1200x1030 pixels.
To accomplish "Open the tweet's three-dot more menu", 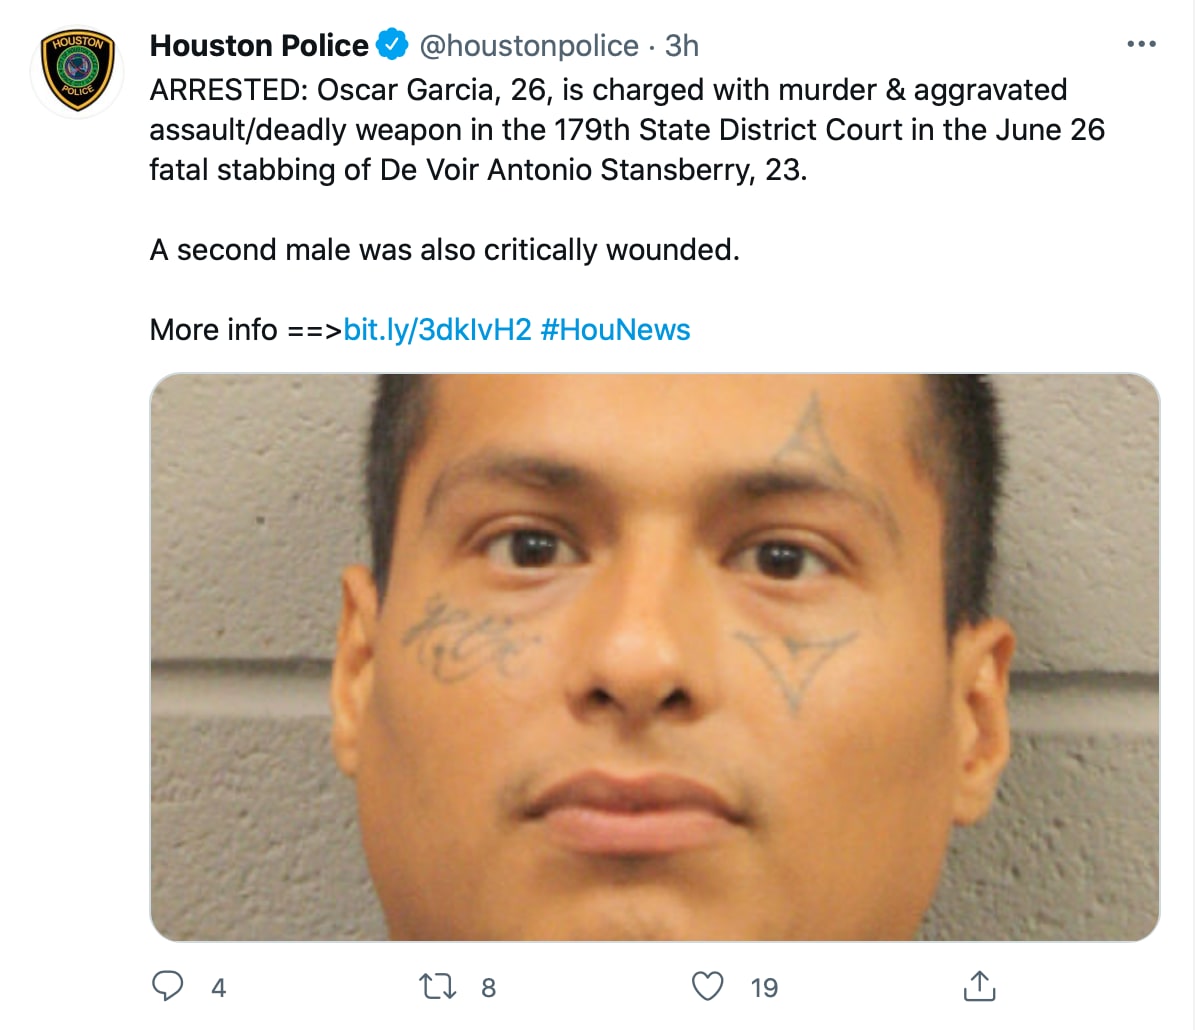I will [x=1141, y=45].
